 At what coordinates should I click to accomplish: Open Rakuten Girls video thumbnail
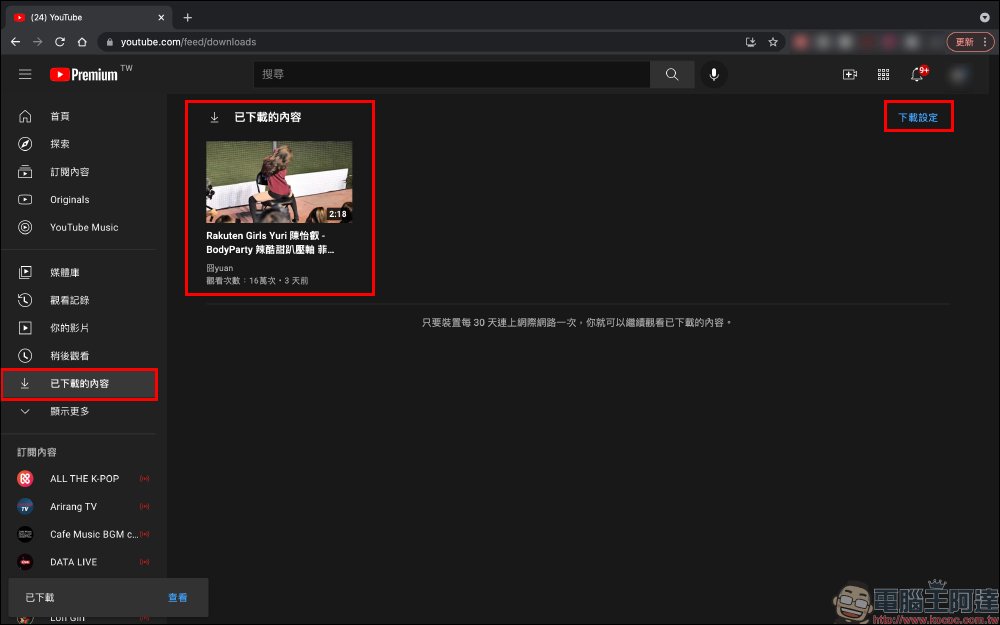click(279, 181)
